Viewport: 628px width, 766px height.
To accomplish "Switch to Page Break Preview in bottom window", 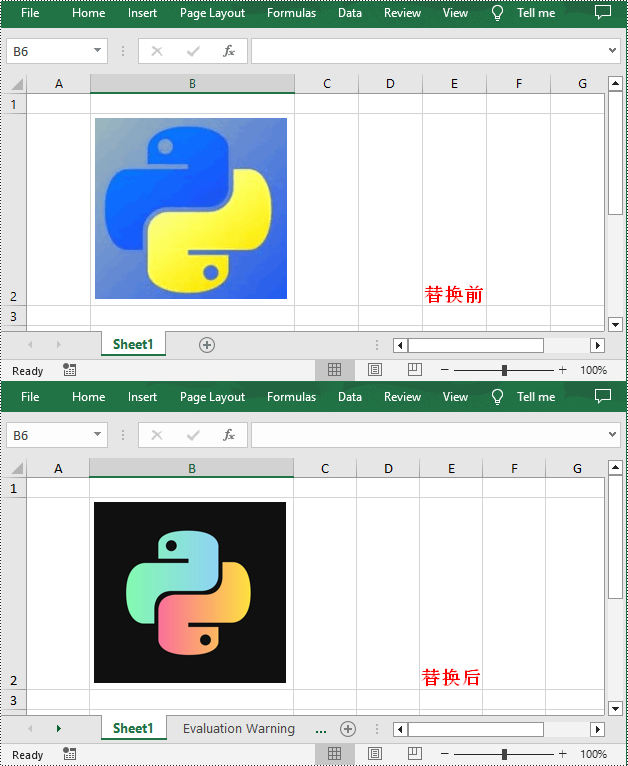I will click(415, 753).
